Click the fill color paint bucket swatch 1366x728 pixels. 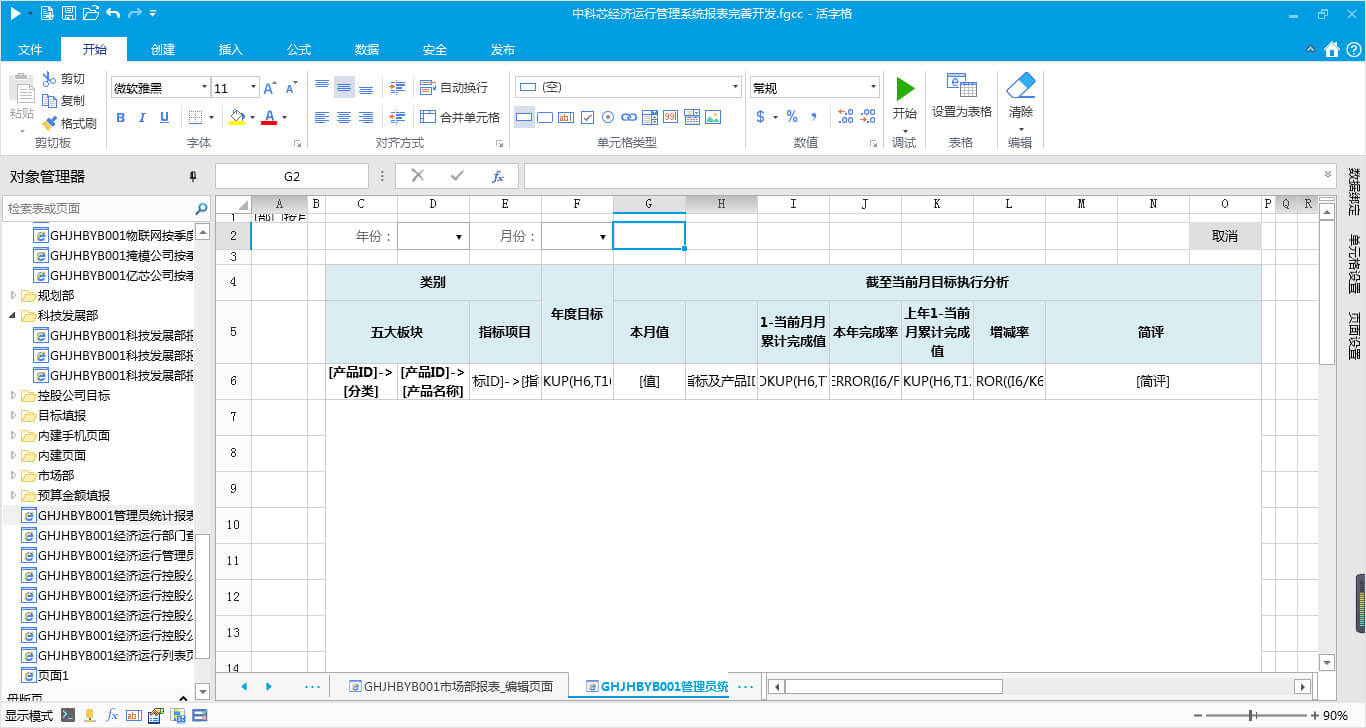[x=237, y=118]
